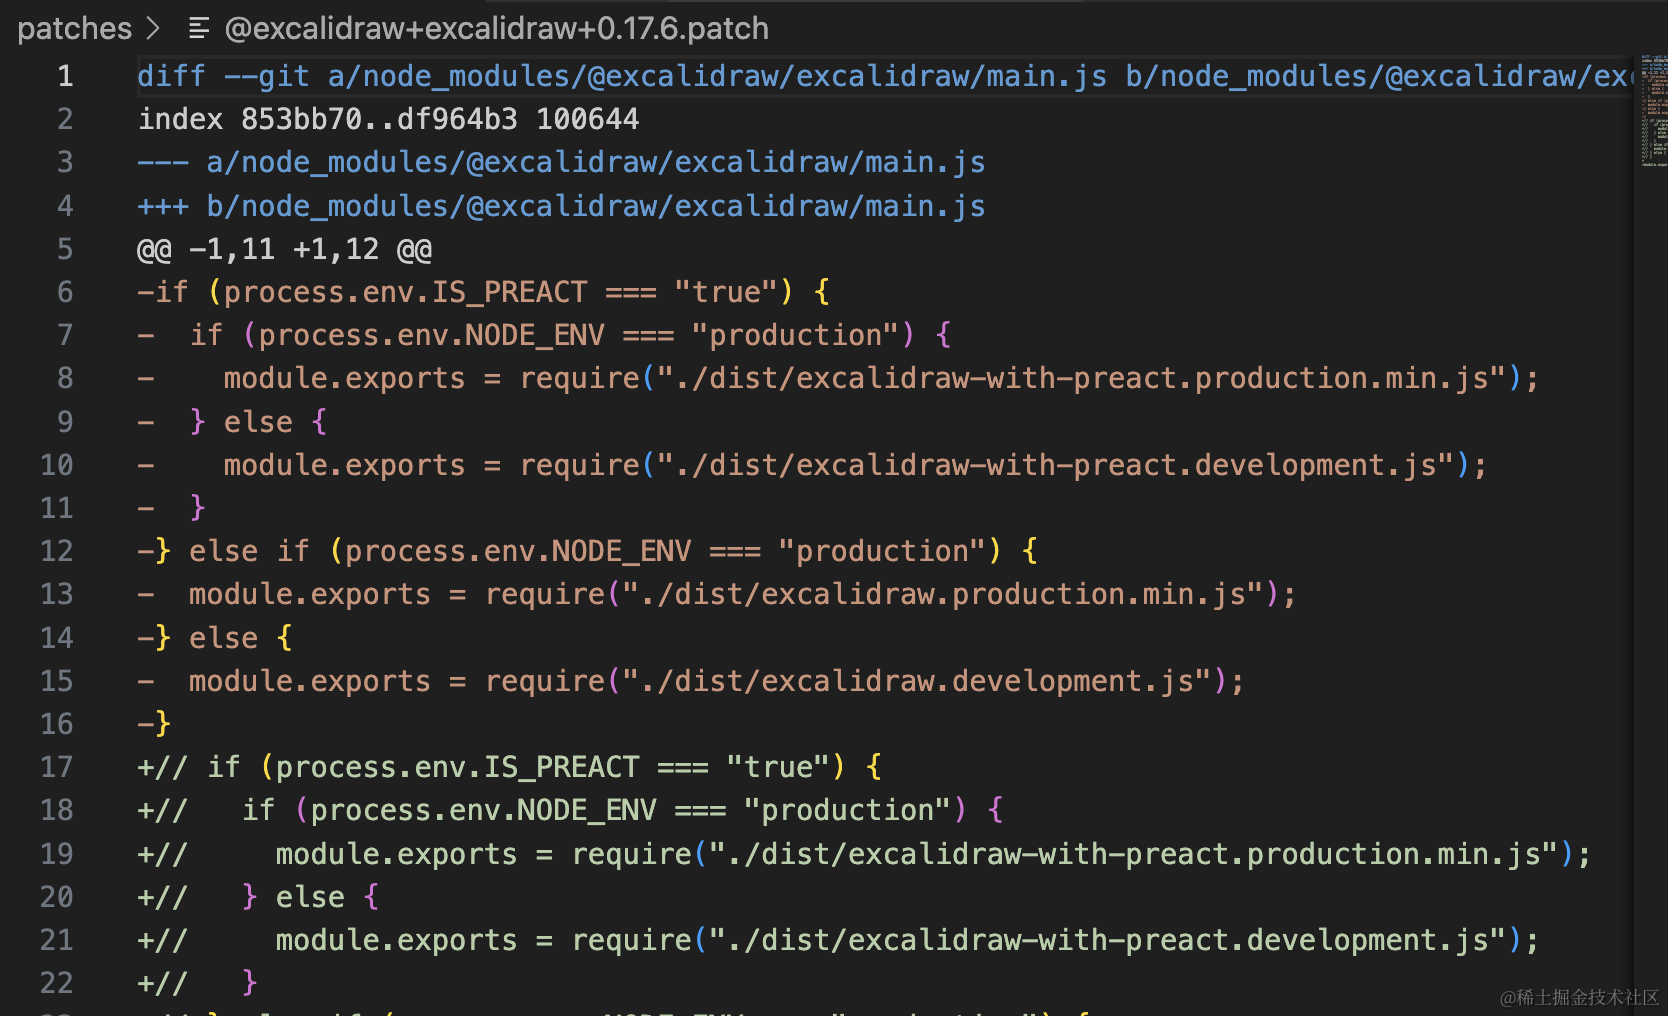The image size is (1668, 1016).
Task: Click 'index 853bb70..df964b3 100644' line
Action: coord(388,119)
